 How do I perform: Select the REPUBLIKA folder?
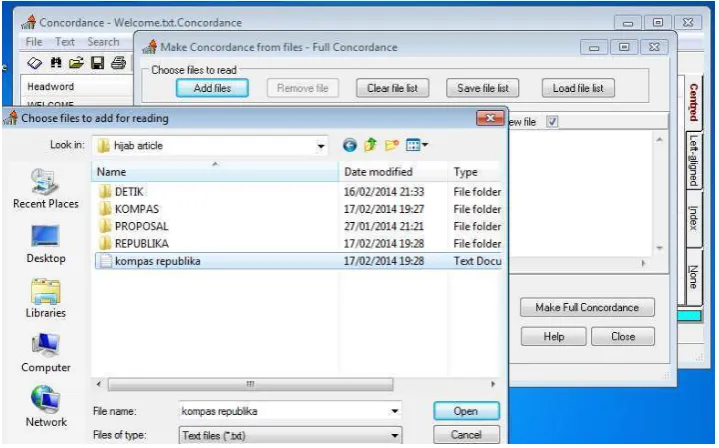tap(141, 243)
